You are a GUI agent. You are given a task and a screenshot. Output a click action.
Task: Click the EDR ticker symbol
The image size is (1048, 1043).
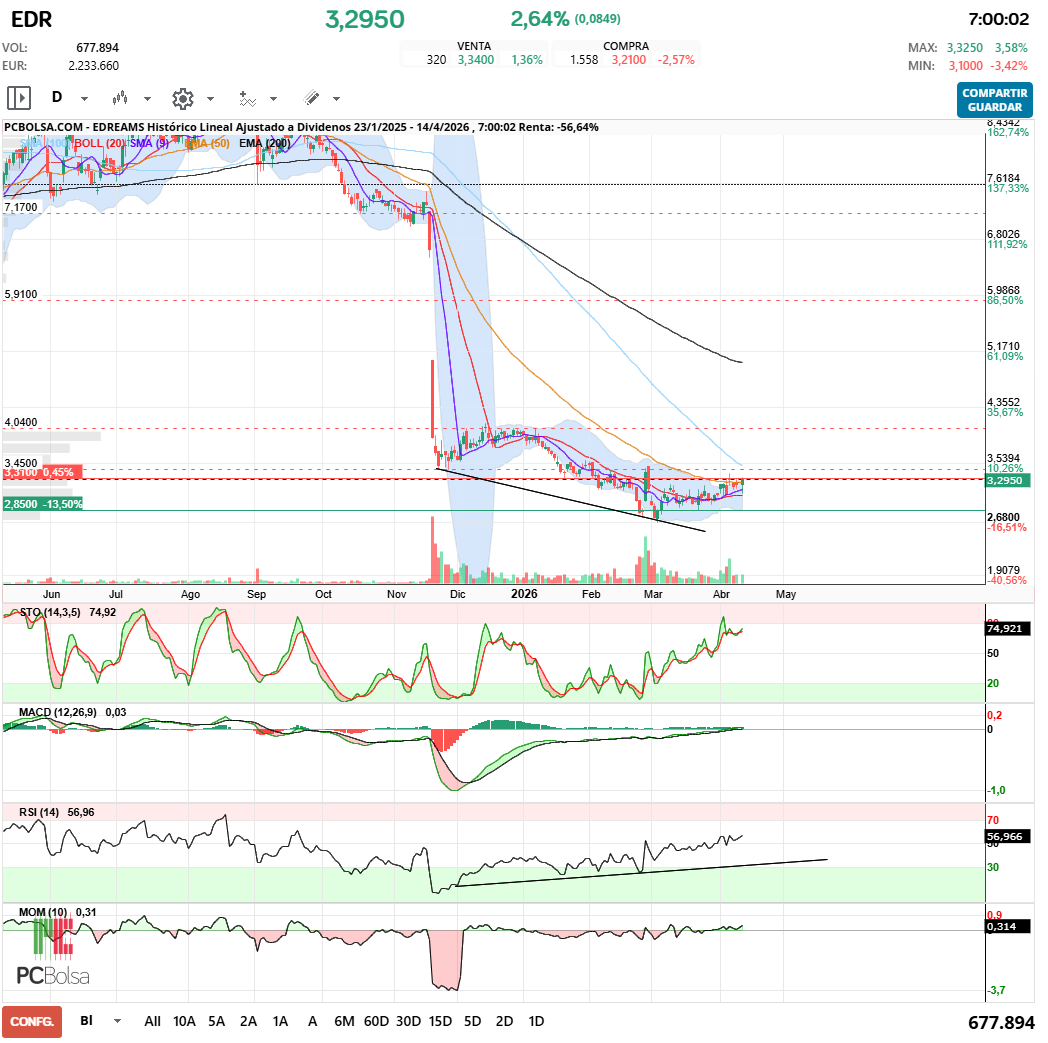31,19
